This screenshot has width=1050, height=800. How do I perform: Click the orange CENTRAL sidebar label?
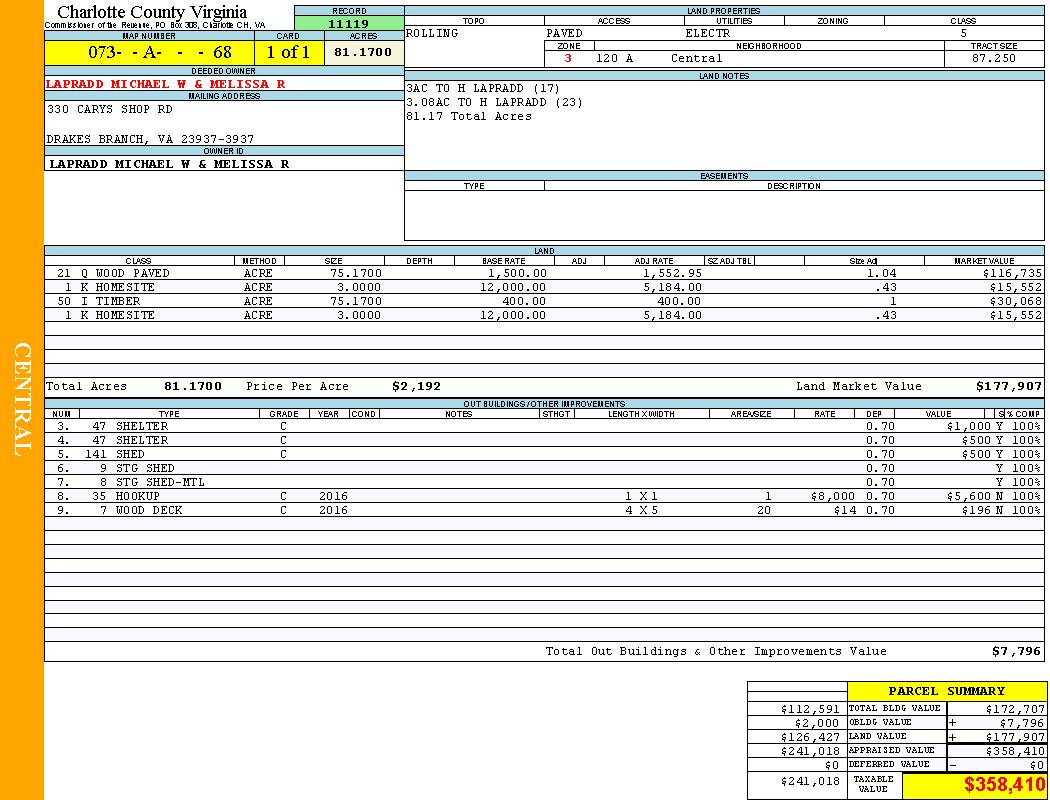coord(22,400)
